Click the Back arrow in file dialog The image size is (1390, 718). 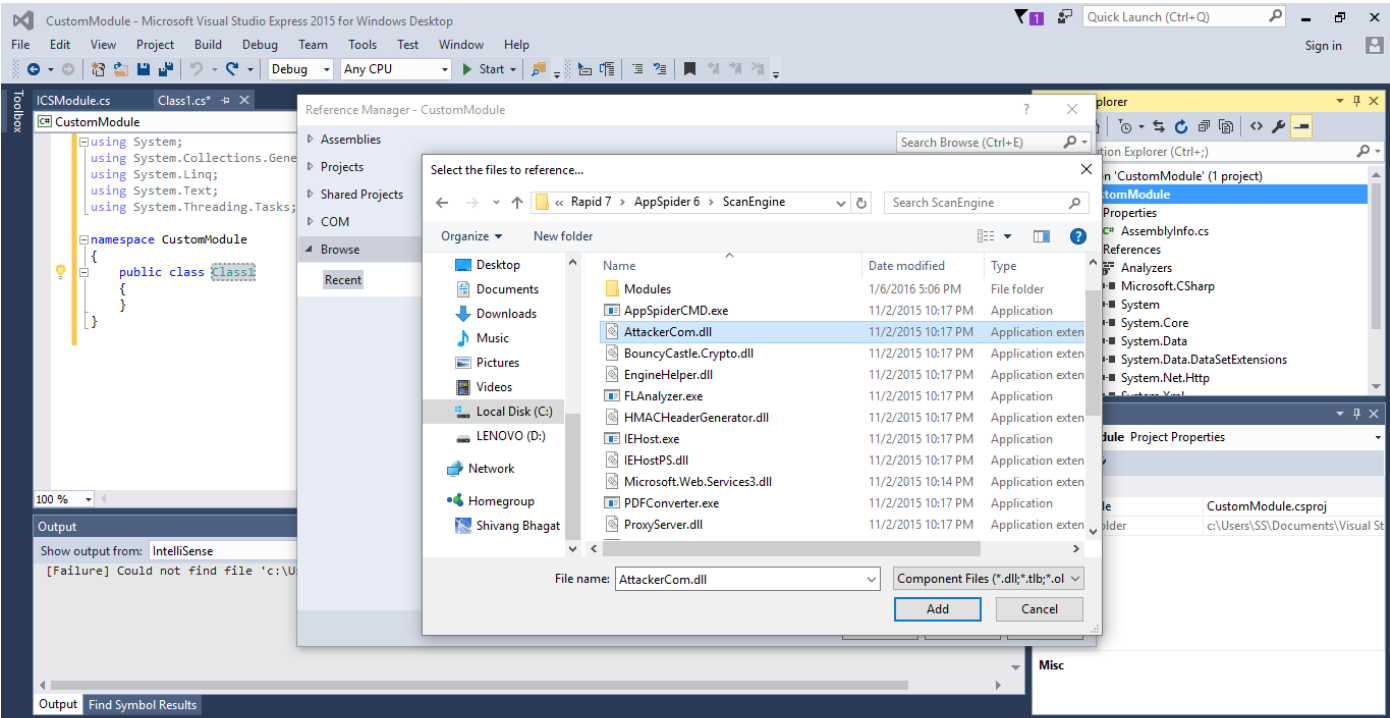pyautogui.click(x=443, y=202)
